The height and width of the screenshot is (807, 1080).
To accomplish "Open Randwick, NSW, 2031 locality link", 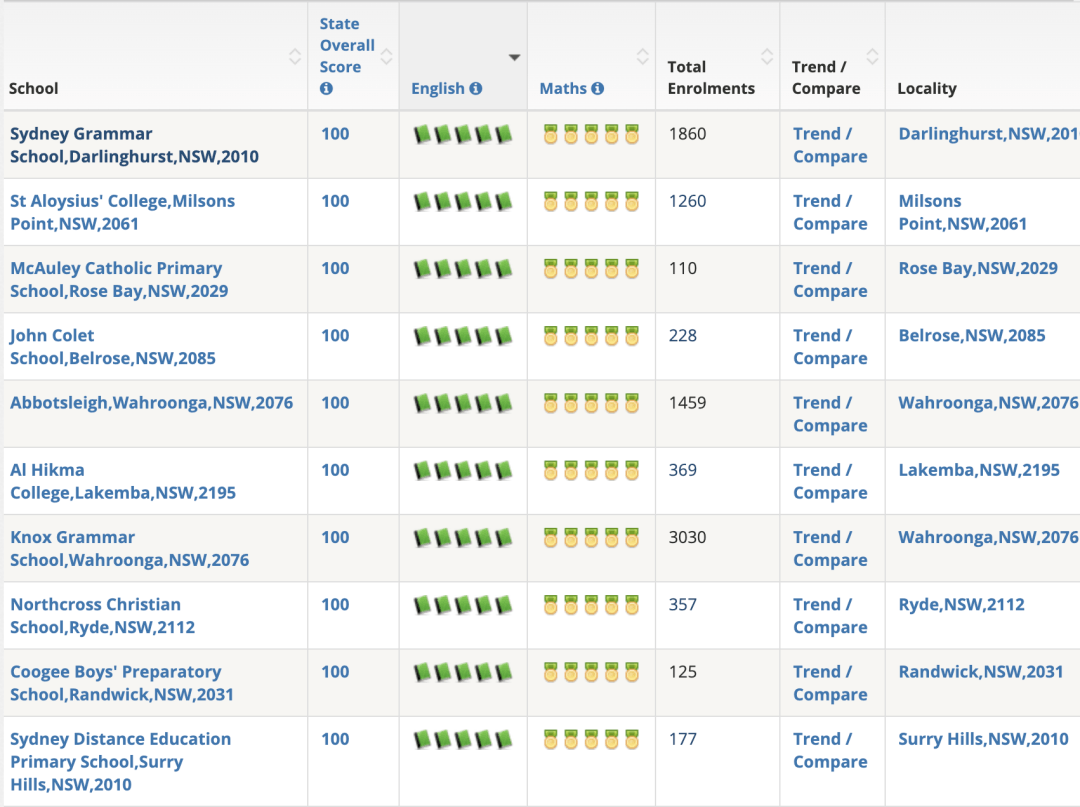I will pos(981,672).
